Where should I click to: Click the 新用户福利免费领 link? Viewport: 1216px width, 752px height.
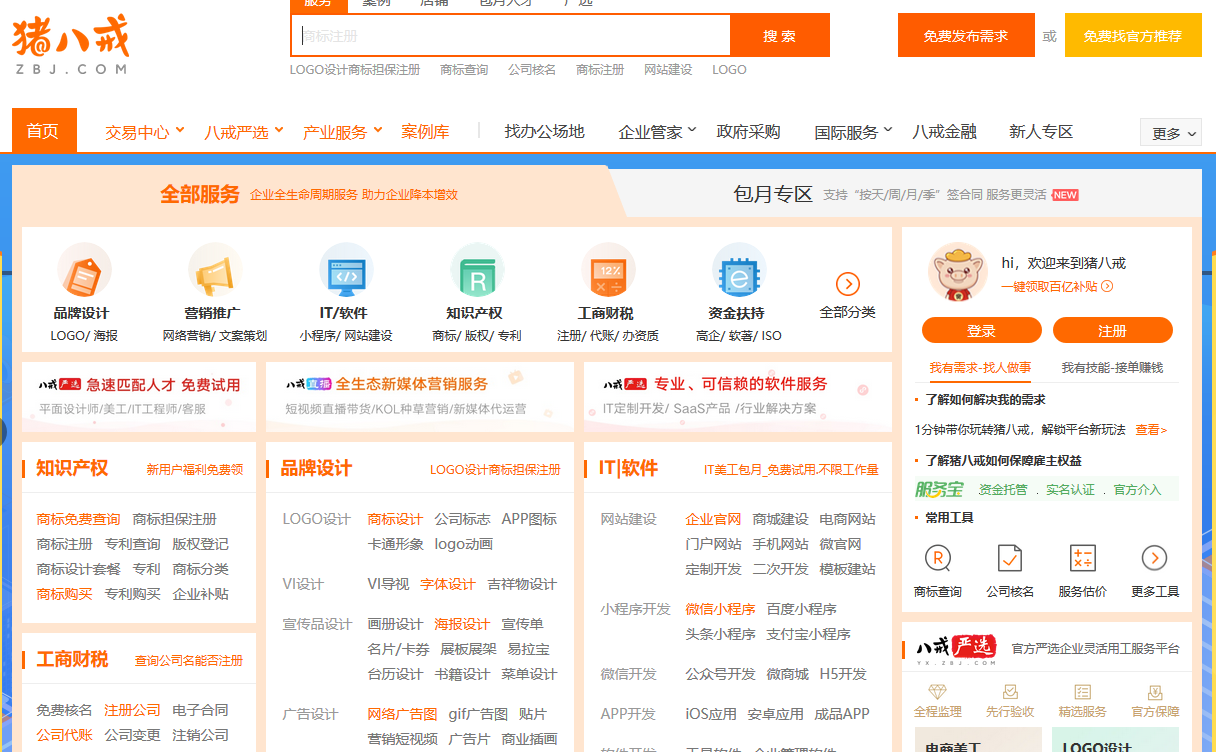[194, 470]
